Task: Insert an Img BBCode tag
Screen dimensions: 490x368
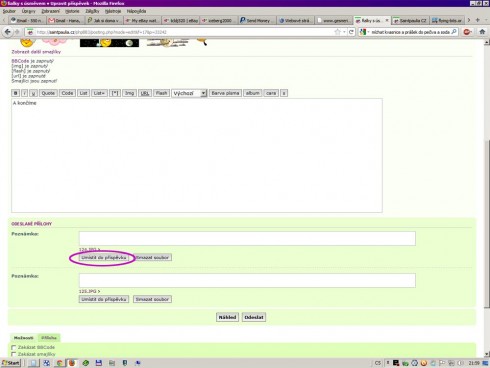Action: point(129,93)
